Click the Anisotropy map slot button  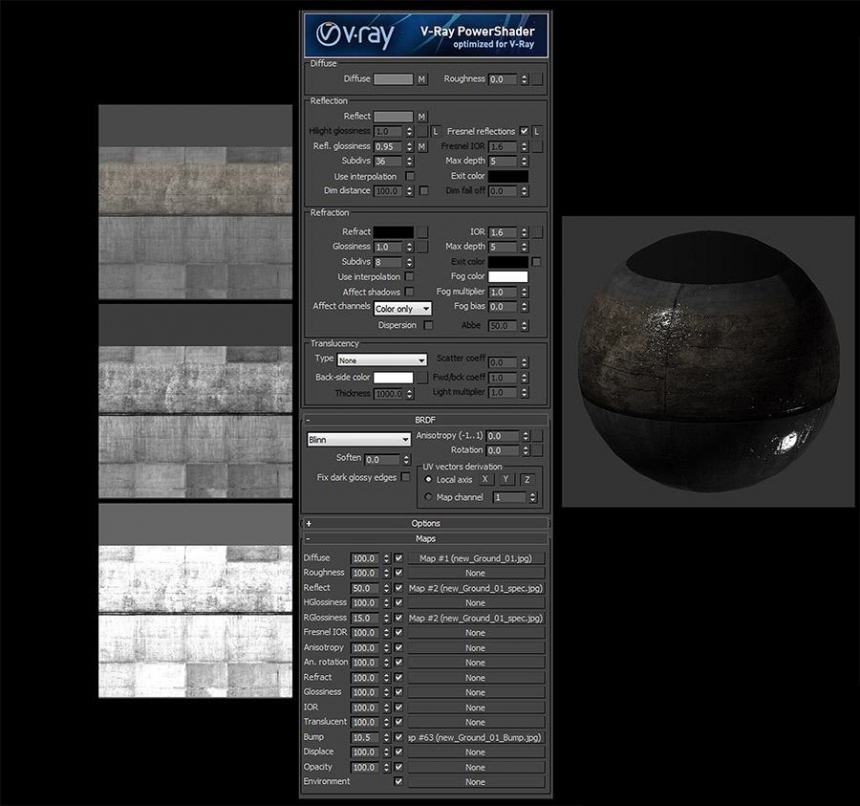point(538,436)
